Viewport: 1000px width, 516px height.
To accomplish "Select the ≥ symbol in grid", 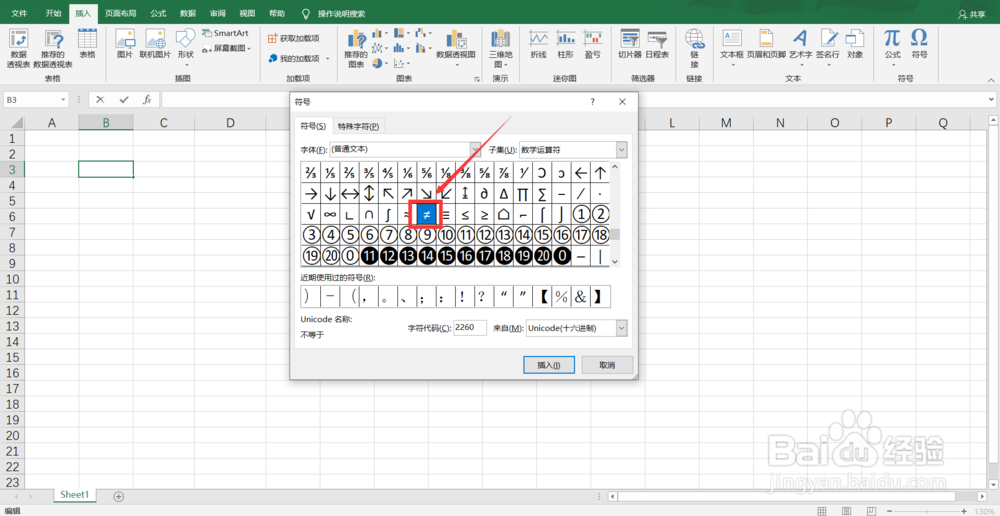I will coord(485,215).
